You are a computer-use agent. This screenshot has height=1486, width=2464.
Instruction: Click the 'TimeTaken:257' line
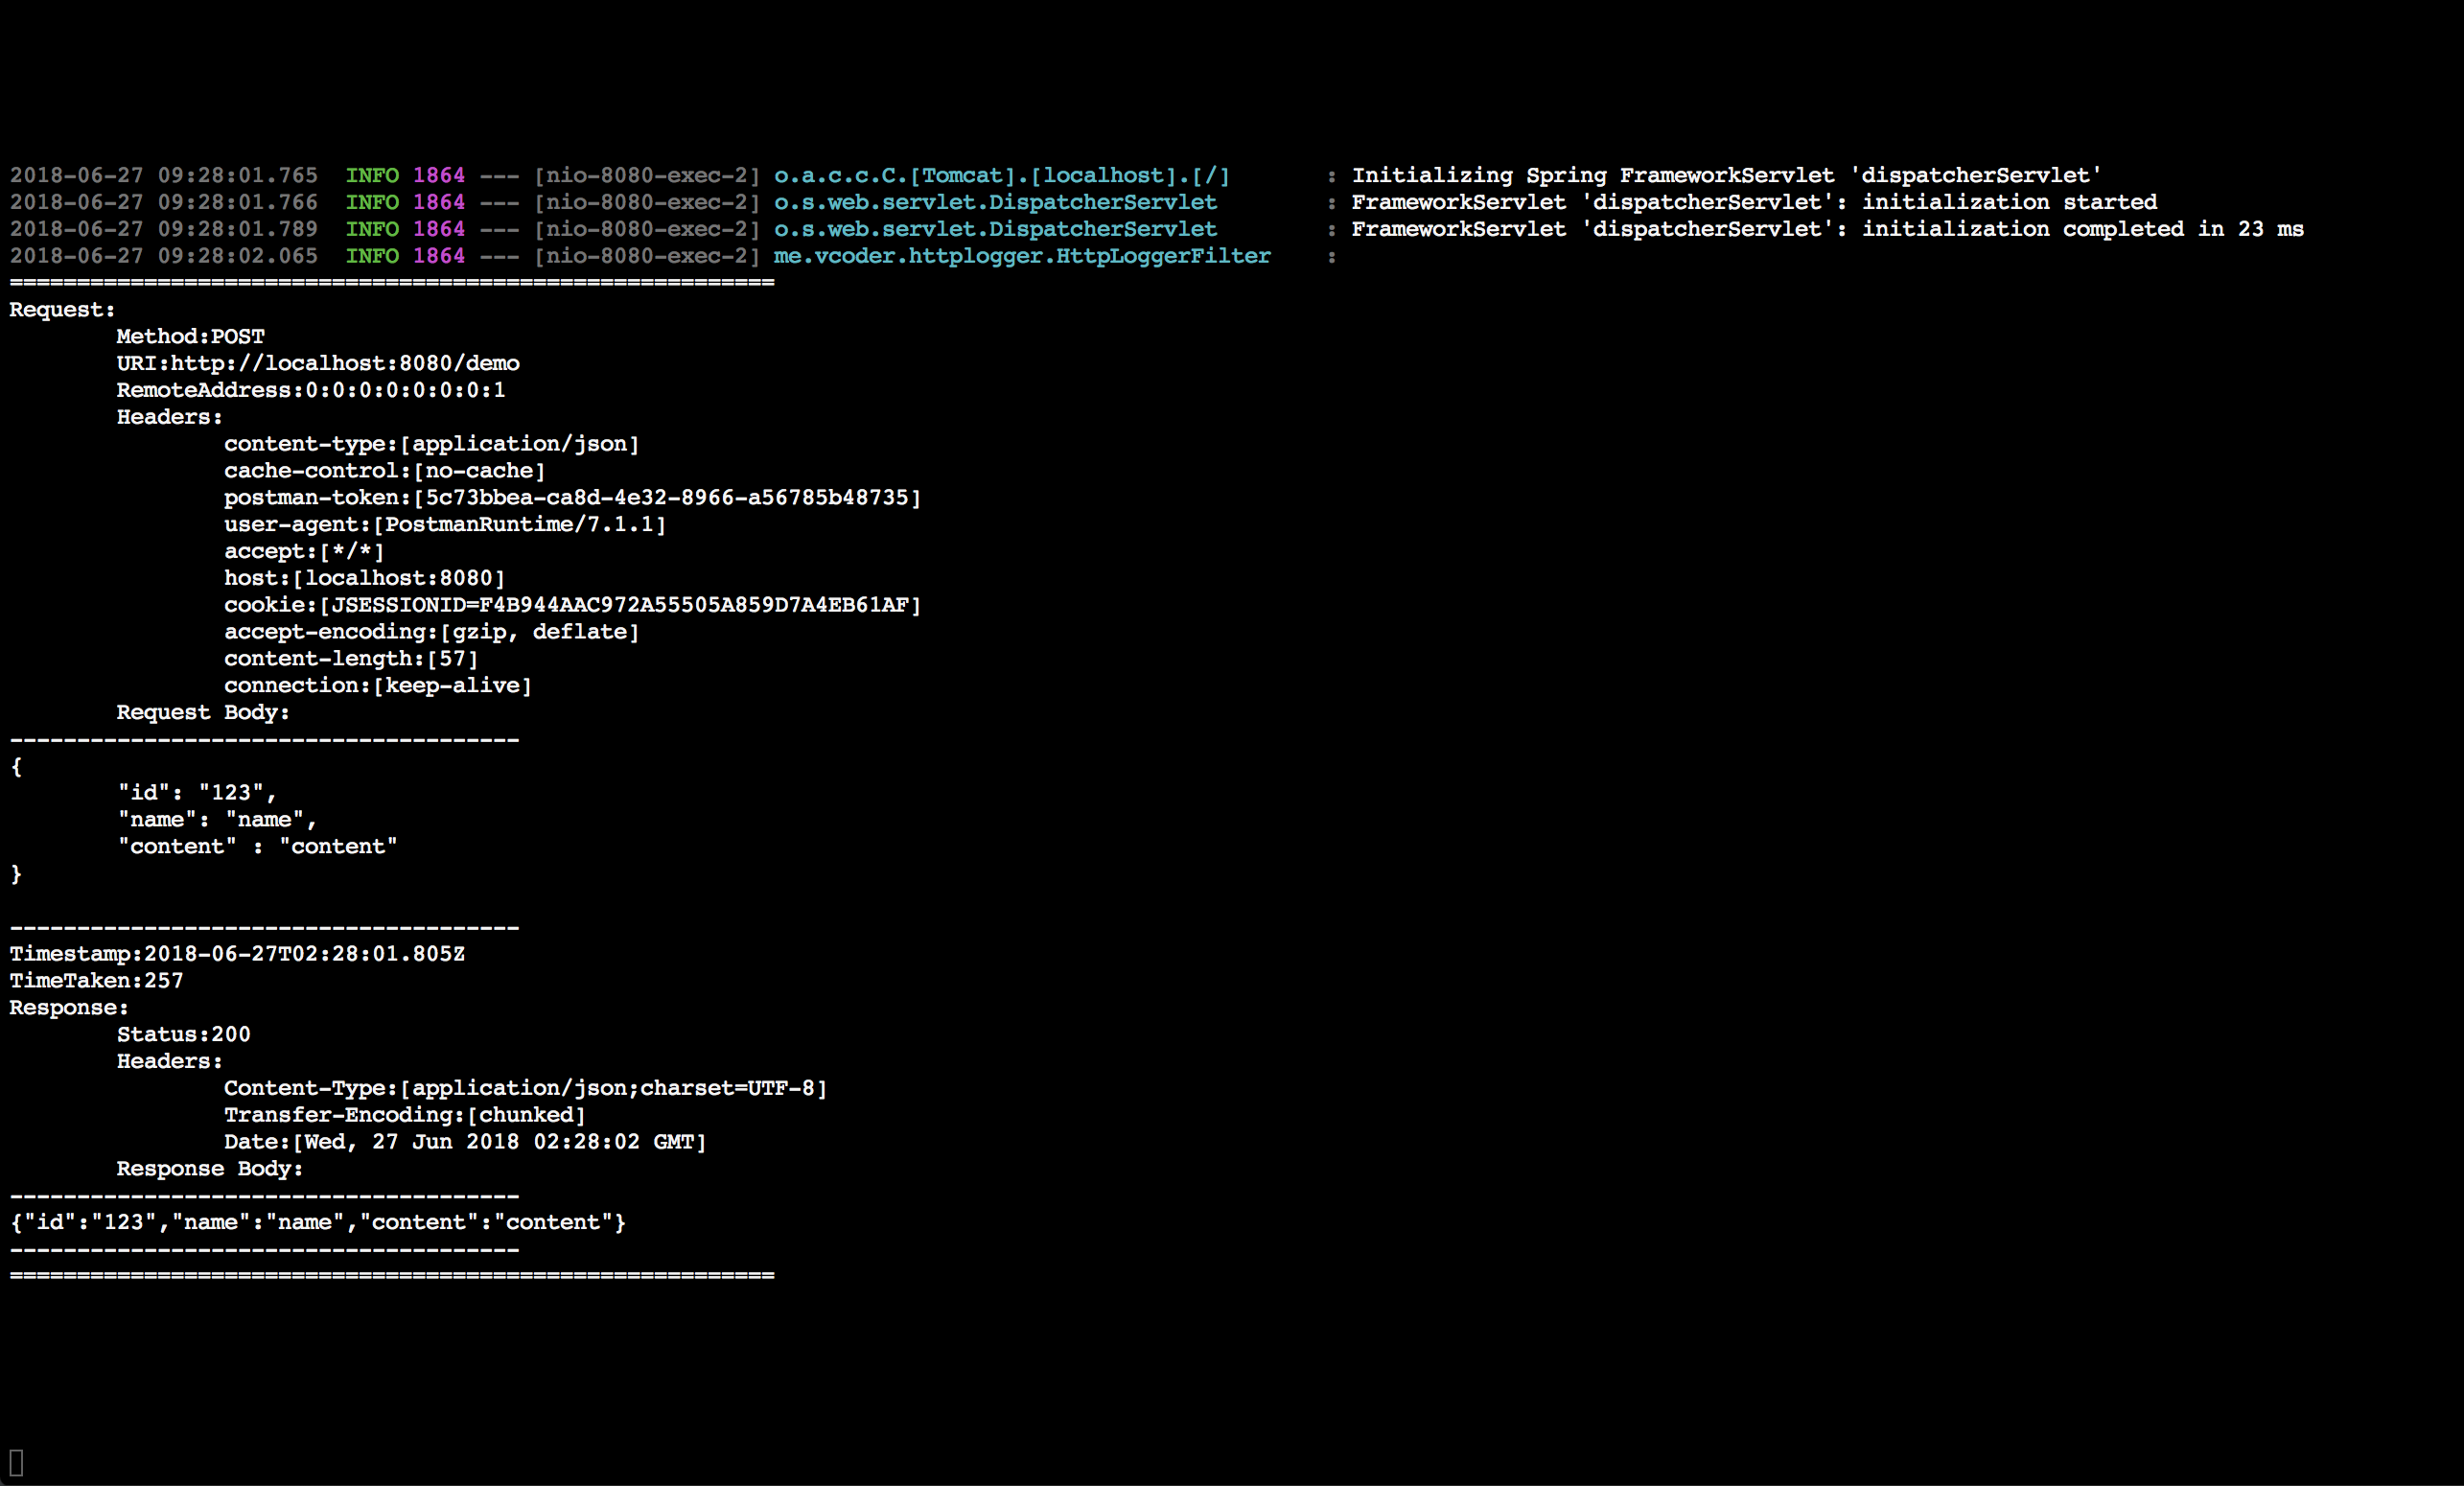[x=96, y=980]
